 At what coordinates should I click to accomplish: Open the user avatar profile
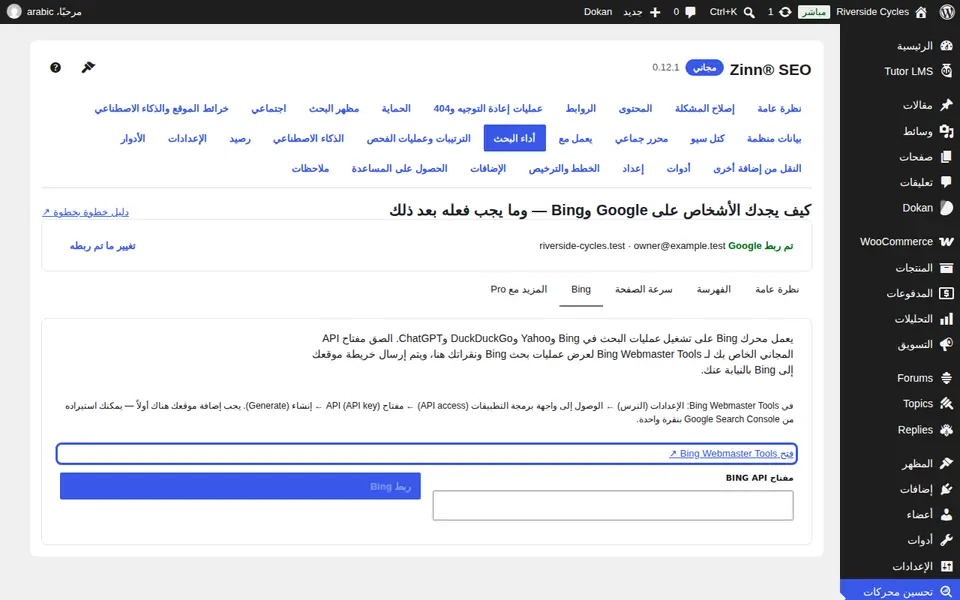point(14,12)
